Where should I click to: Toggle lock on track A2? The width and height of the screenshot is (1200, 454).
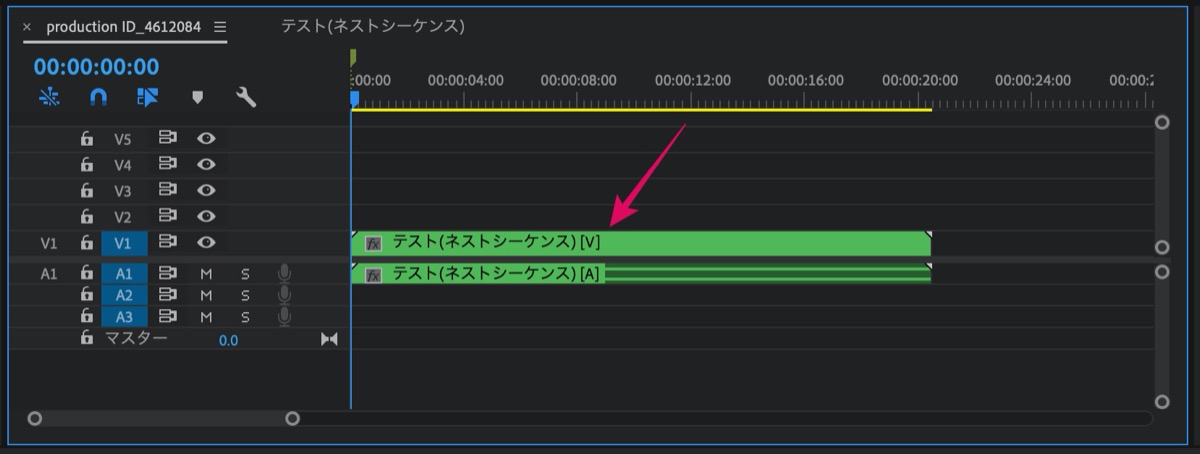87,295
